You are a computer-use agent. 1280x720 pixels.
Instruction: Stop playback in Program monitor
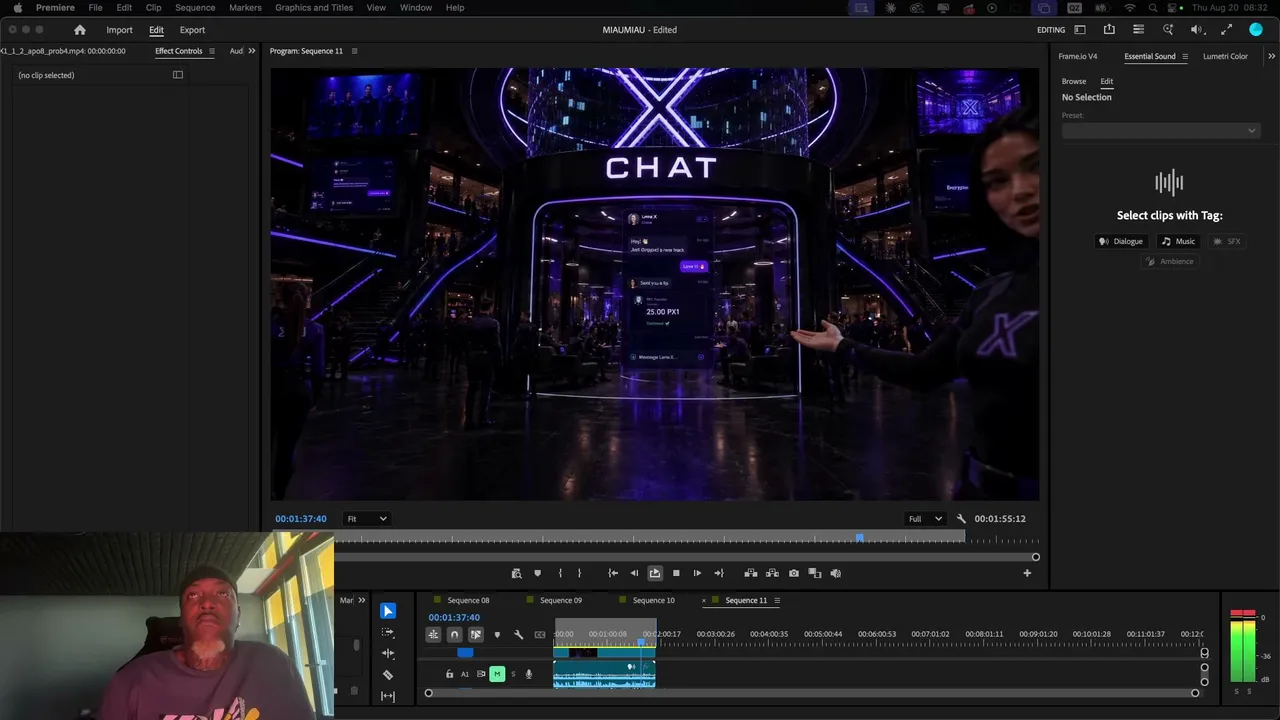676,573
